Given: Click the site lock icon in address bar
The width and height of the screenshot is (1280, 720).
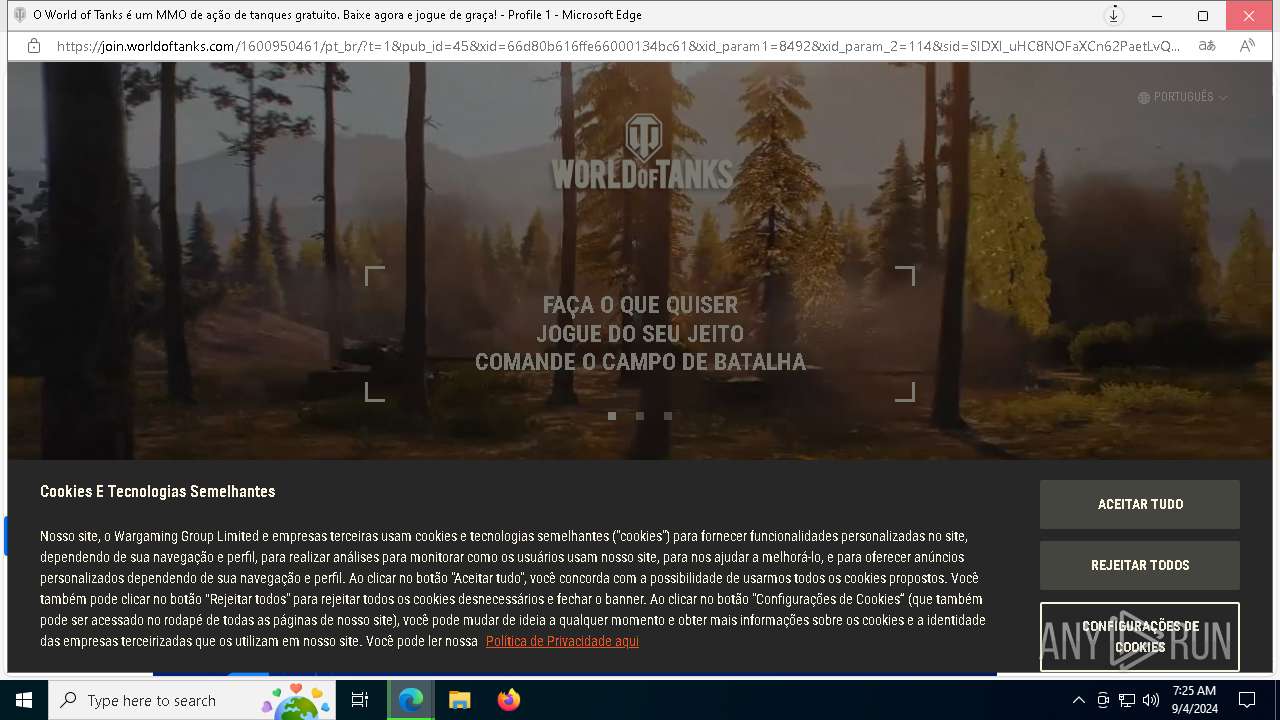Looking at the screenshot, I should [x=34, y=46].
